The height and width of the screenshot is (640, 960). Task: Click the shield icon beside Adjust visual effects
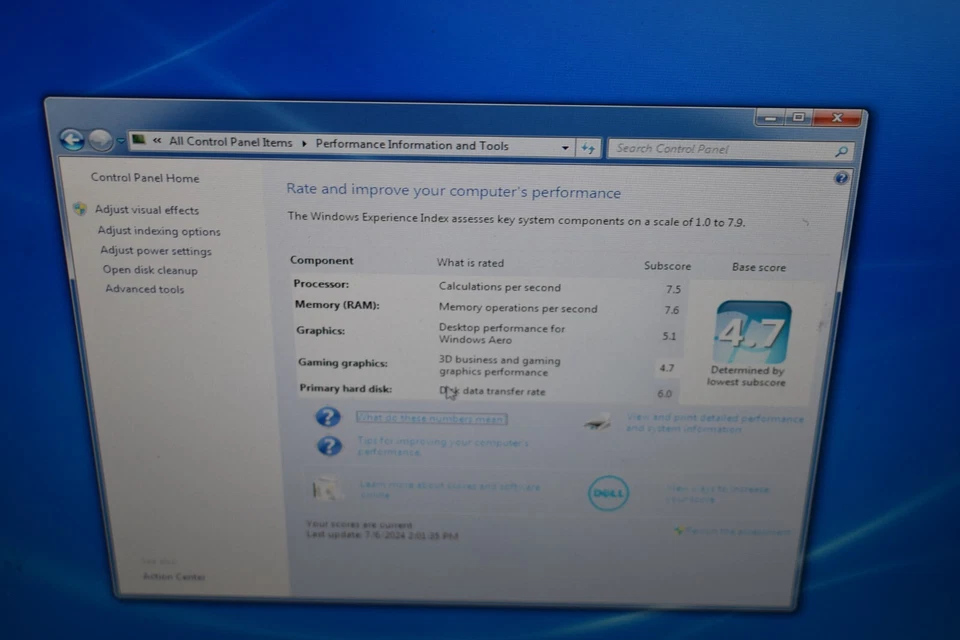coord(80,210)
